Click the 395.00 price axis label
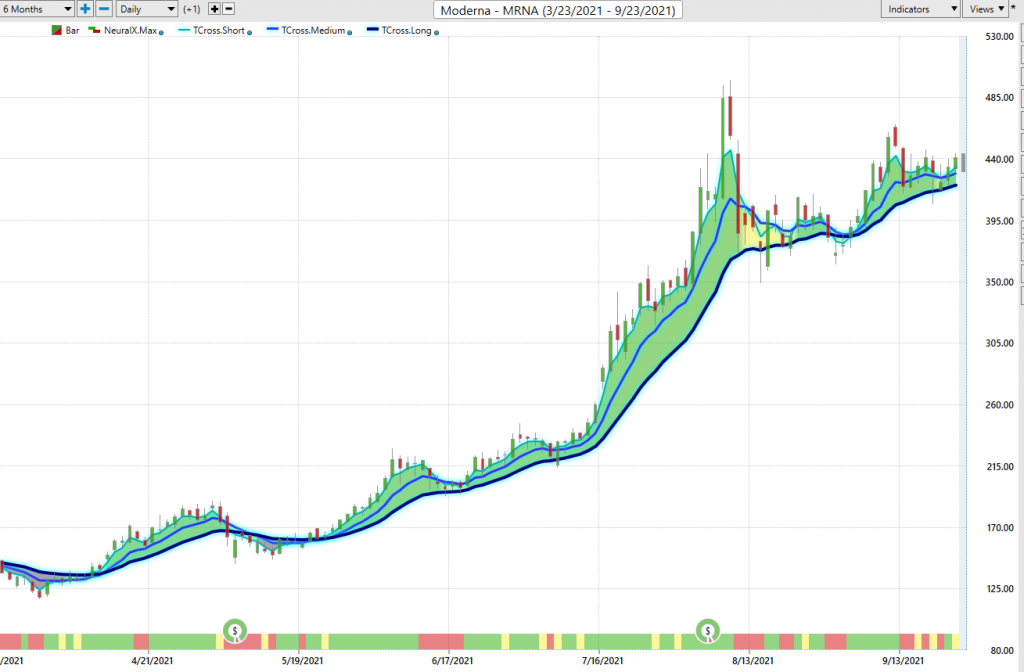This screenshot has height=672, width=1024. (x=999, y=221)
